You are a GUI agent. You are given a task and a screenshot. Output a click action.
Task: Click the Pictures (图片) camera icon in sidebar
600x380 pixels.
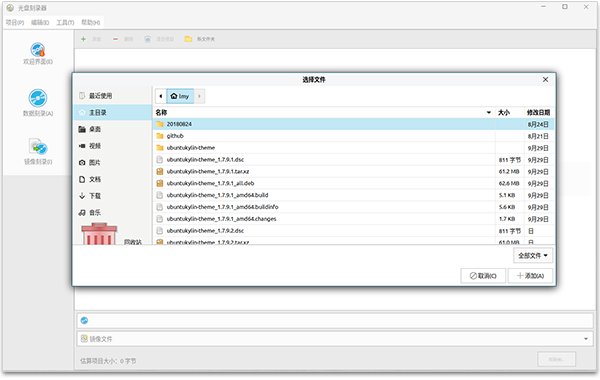82,163
